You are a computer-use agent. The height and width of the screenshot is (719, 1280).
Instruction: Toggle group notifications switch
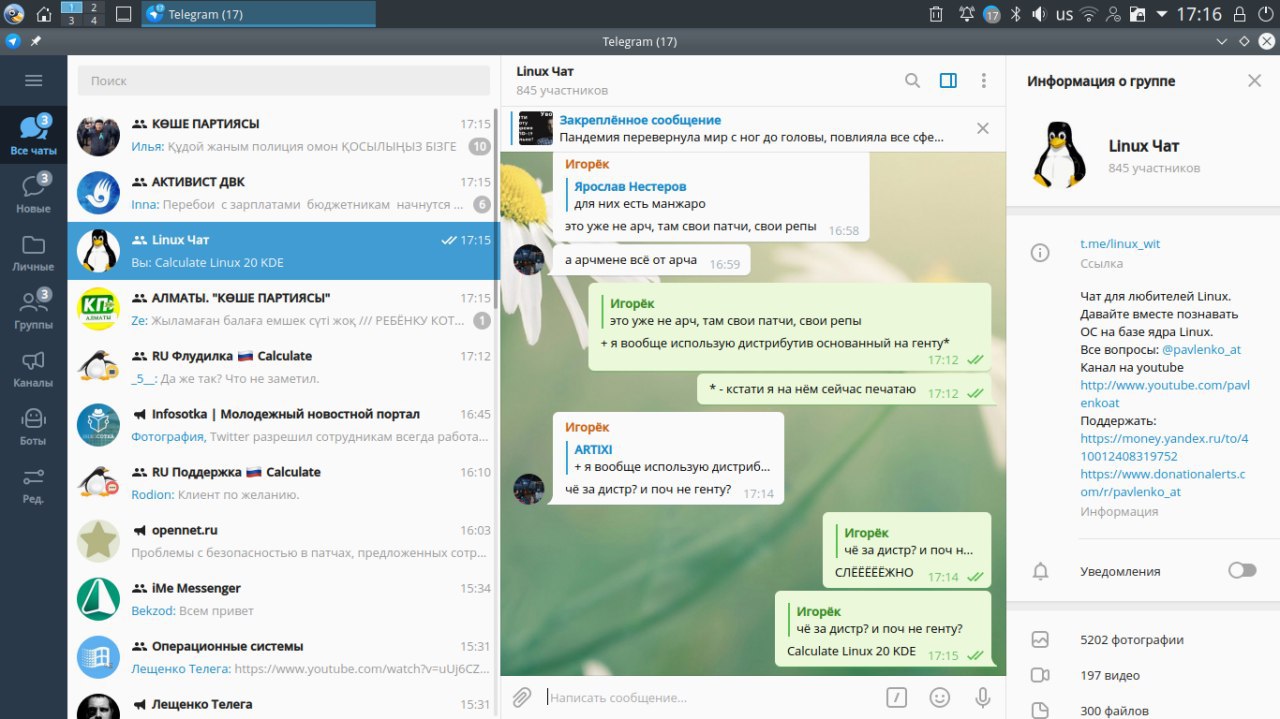pyautogui.click(x=1242, y=570)
